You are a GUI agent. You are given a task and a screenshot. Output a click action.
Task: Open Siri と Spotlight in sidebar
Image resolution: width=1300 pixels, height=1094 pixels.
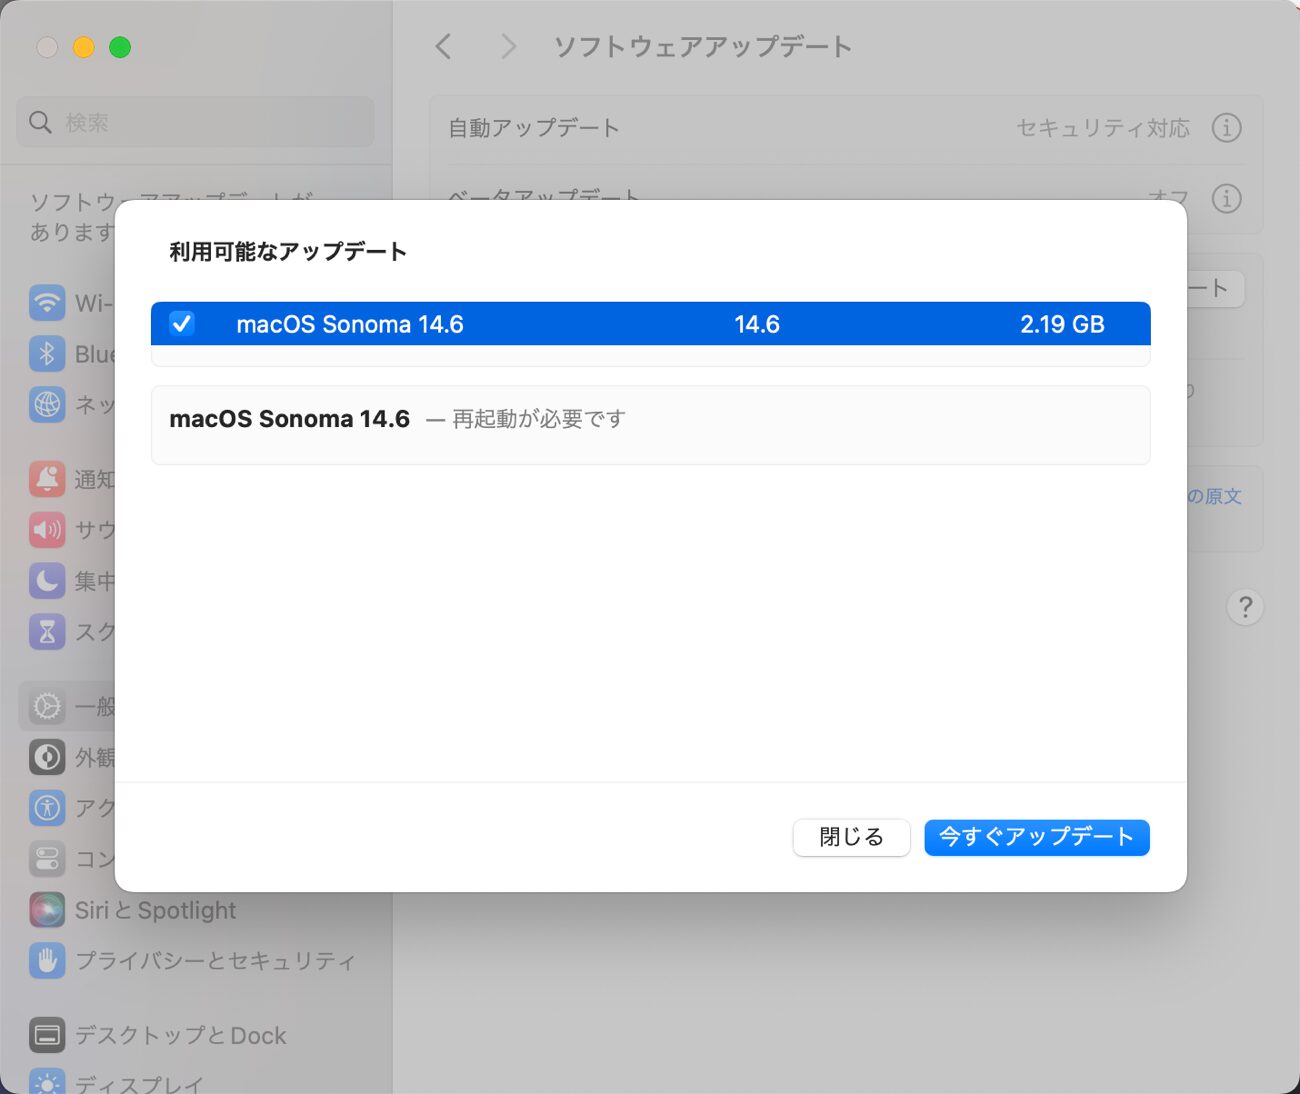[155, 910]
